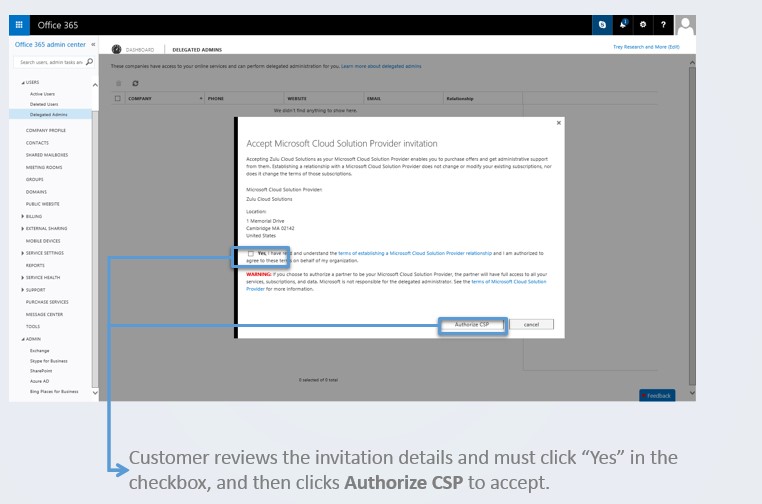This screenshot has width=762, height=504.
Task: Click the cancel button in dialog
Action: tap(531, 325)
